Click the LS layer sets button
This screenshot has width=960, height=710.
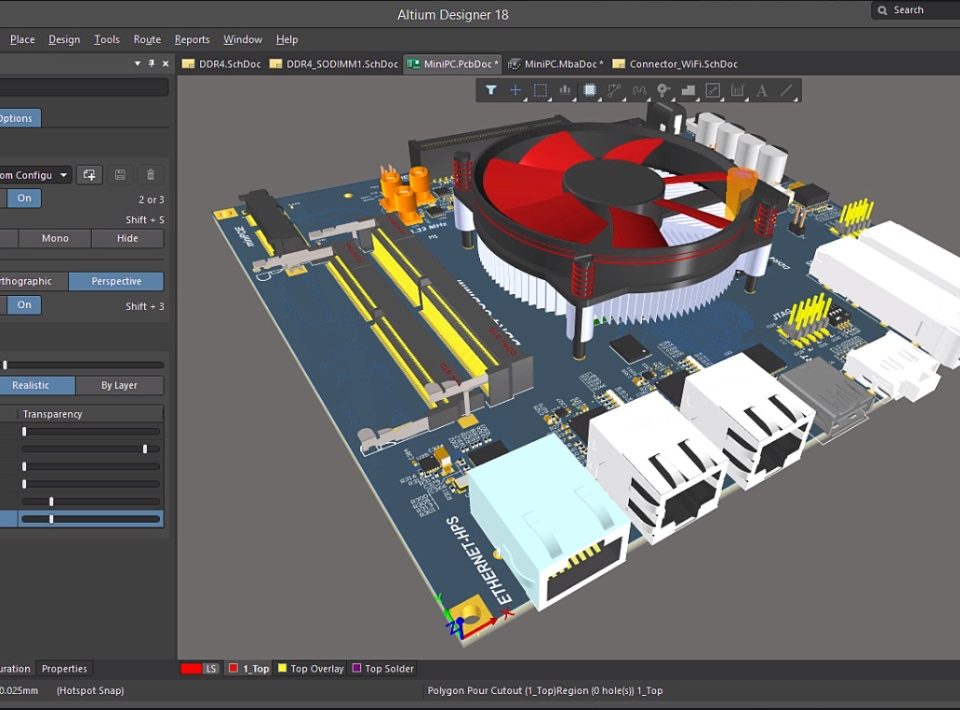tap(211, 668)
